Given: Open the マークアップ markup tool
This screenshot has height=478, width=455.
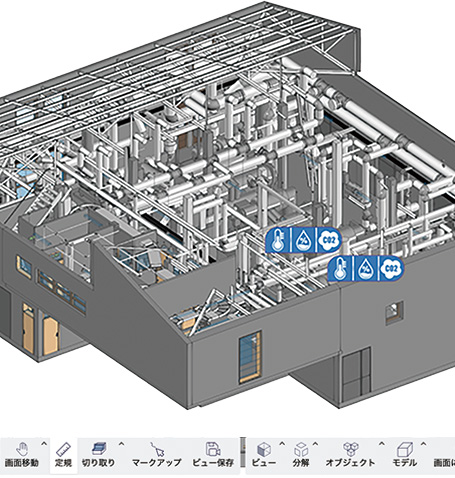Looking at the screenshot, I should (x=157, y=455).
